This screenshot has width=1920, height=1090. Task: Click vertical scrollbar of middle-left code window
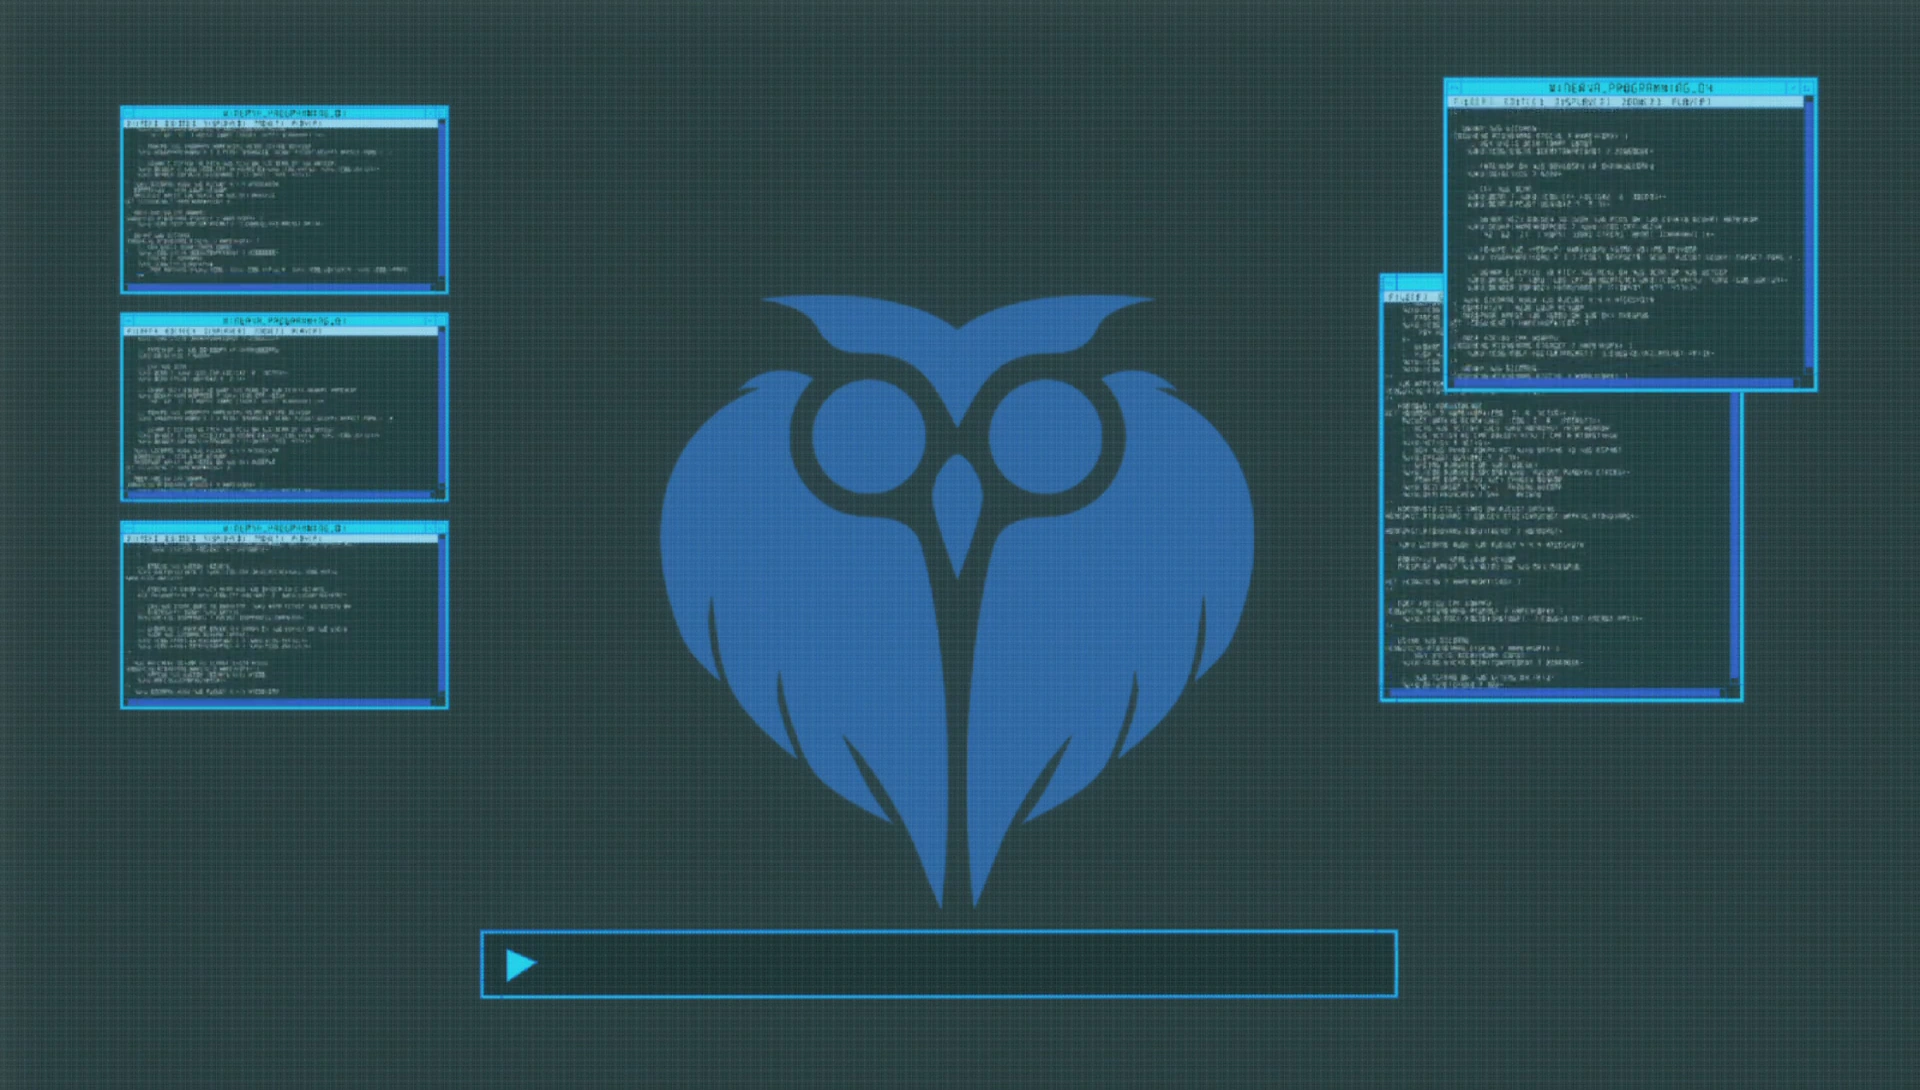(x=442, y=410)
